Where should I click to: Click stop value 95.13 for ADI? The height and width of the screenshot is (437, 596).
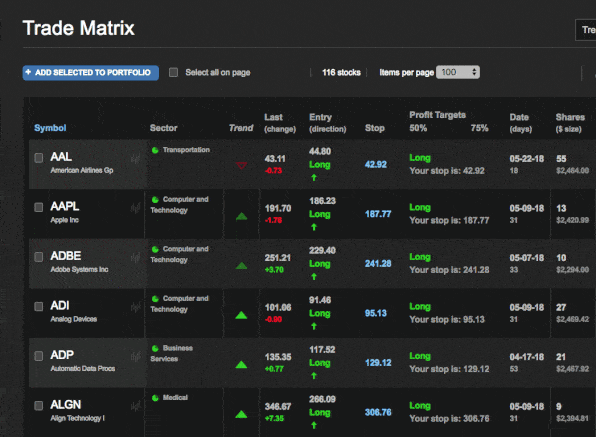[x=376, y=313]
